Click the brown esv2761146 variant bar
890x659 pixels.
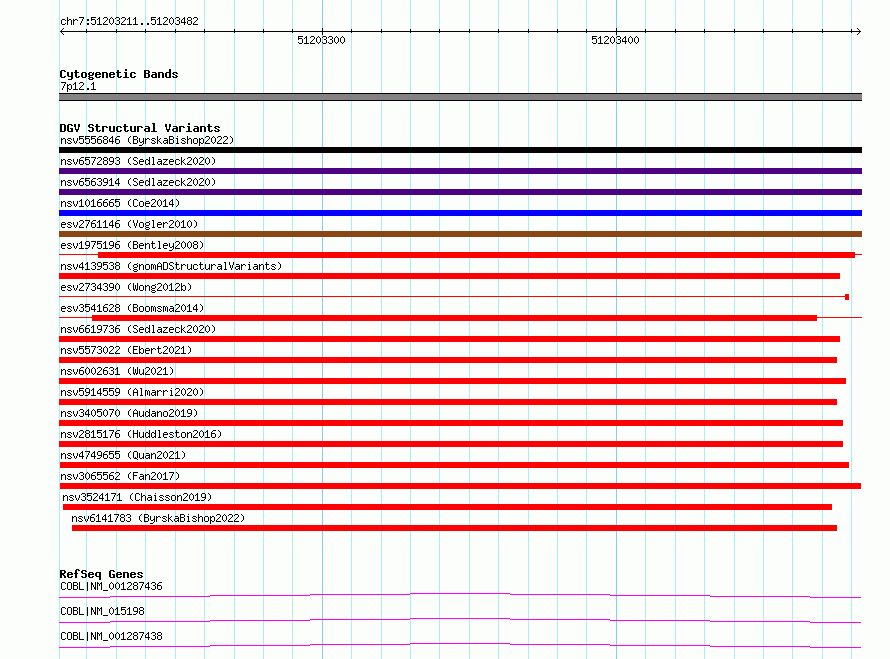[x=460, y=234]
